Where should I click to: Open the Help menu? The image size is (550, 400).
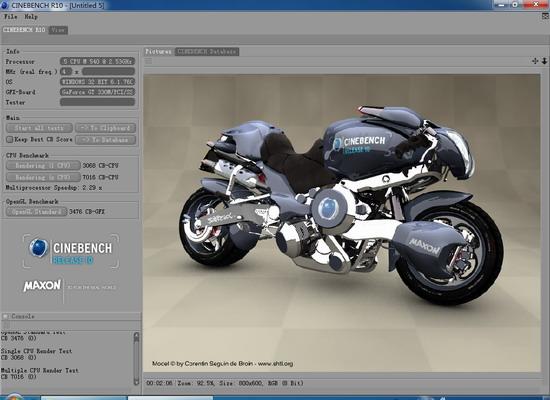pos(31,16)
